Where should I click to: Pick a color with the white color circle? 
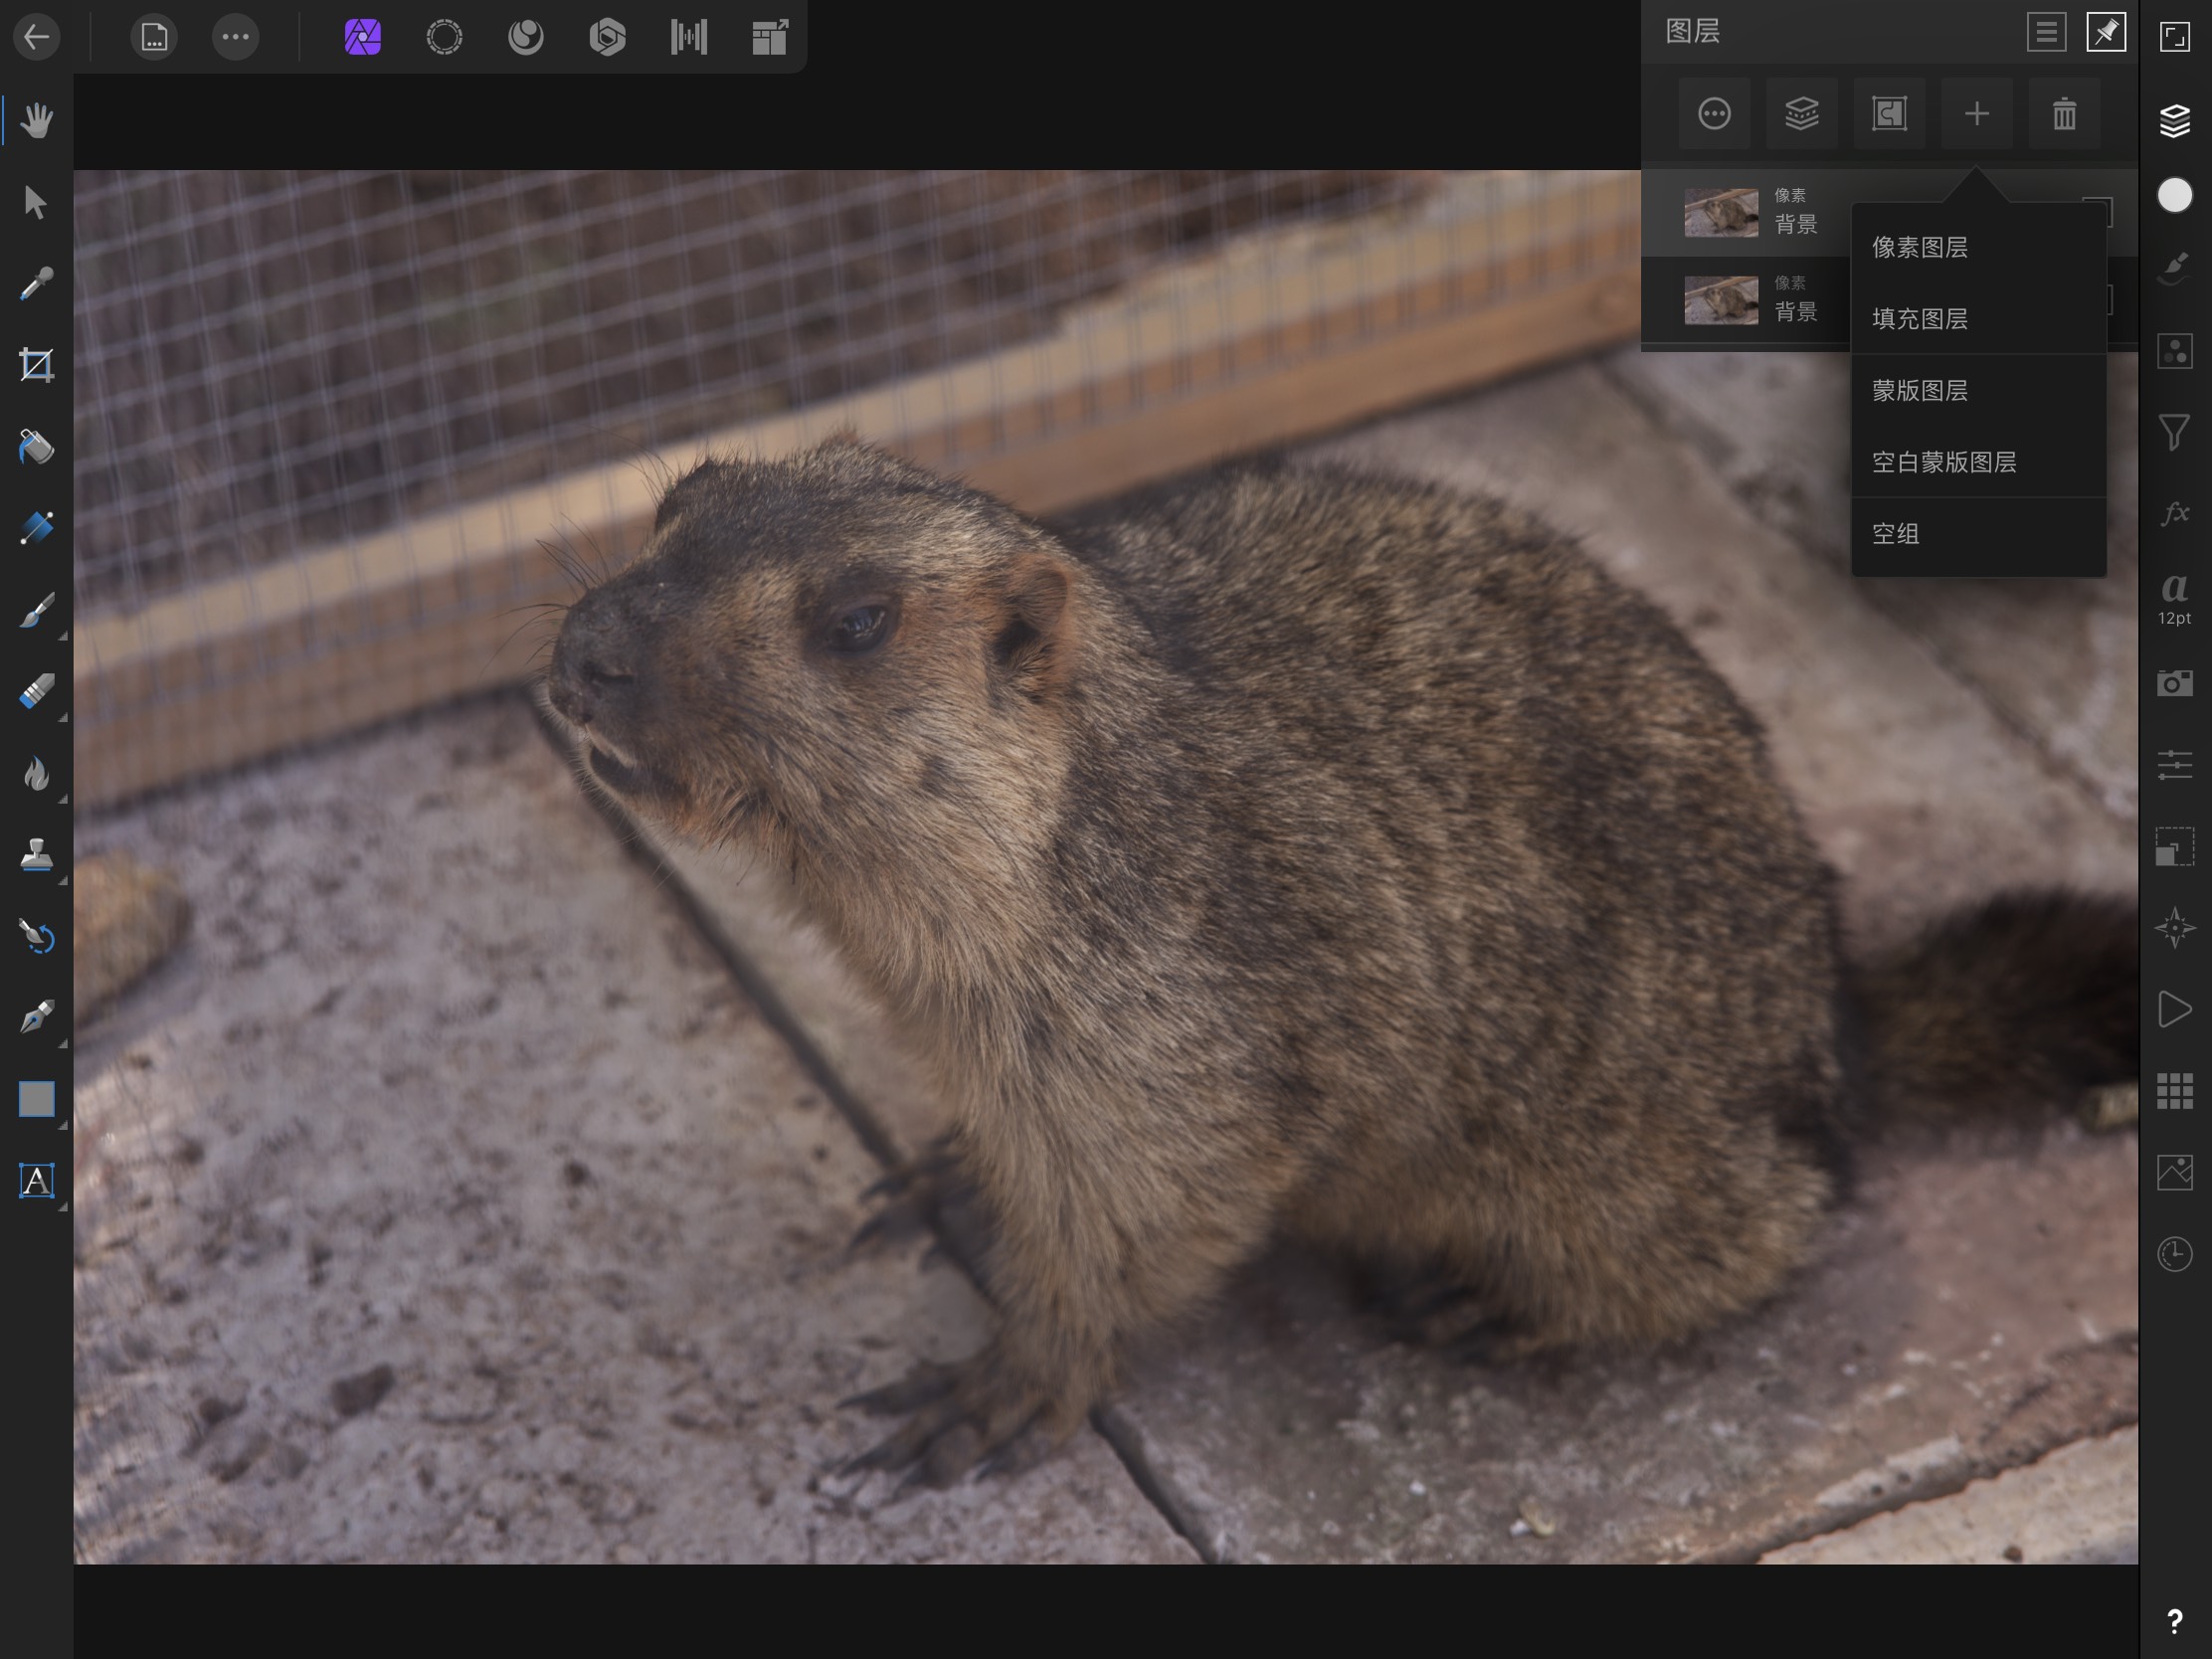2175,196
